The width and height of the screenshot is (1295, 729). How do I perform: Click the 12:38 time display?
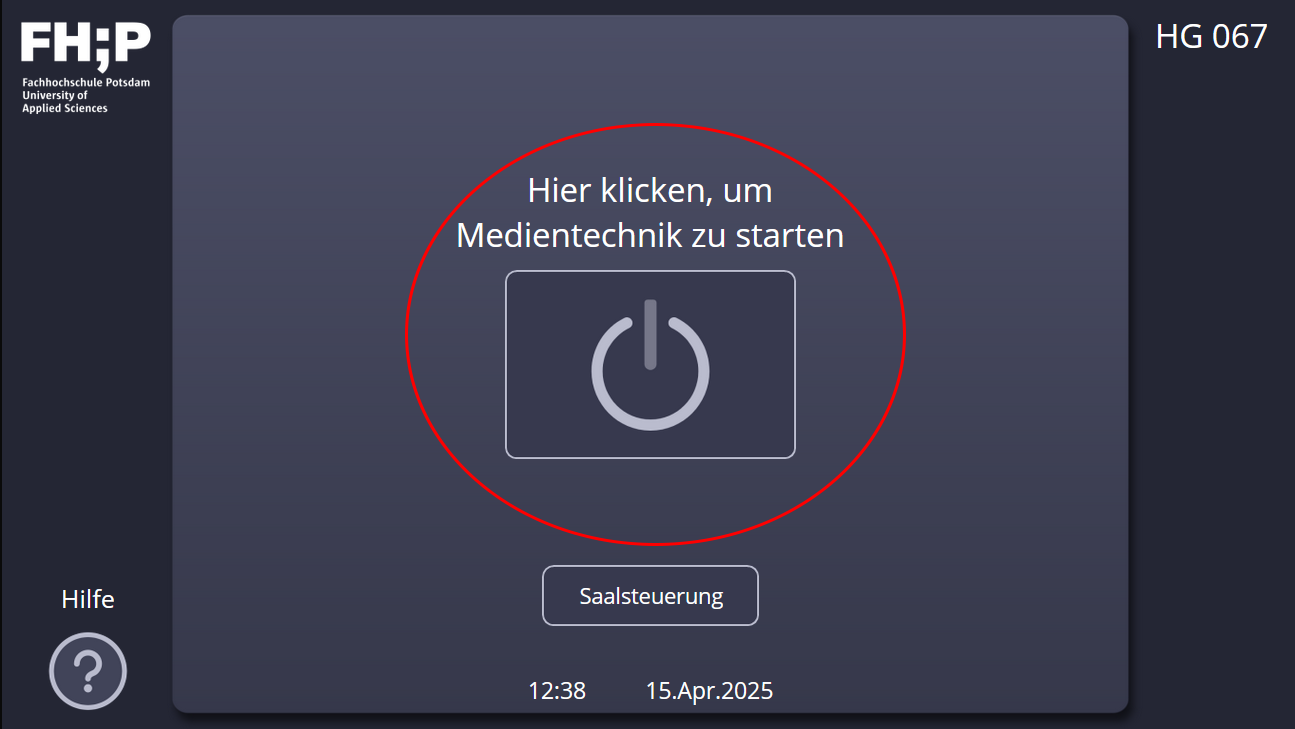(x=557, y=691)
